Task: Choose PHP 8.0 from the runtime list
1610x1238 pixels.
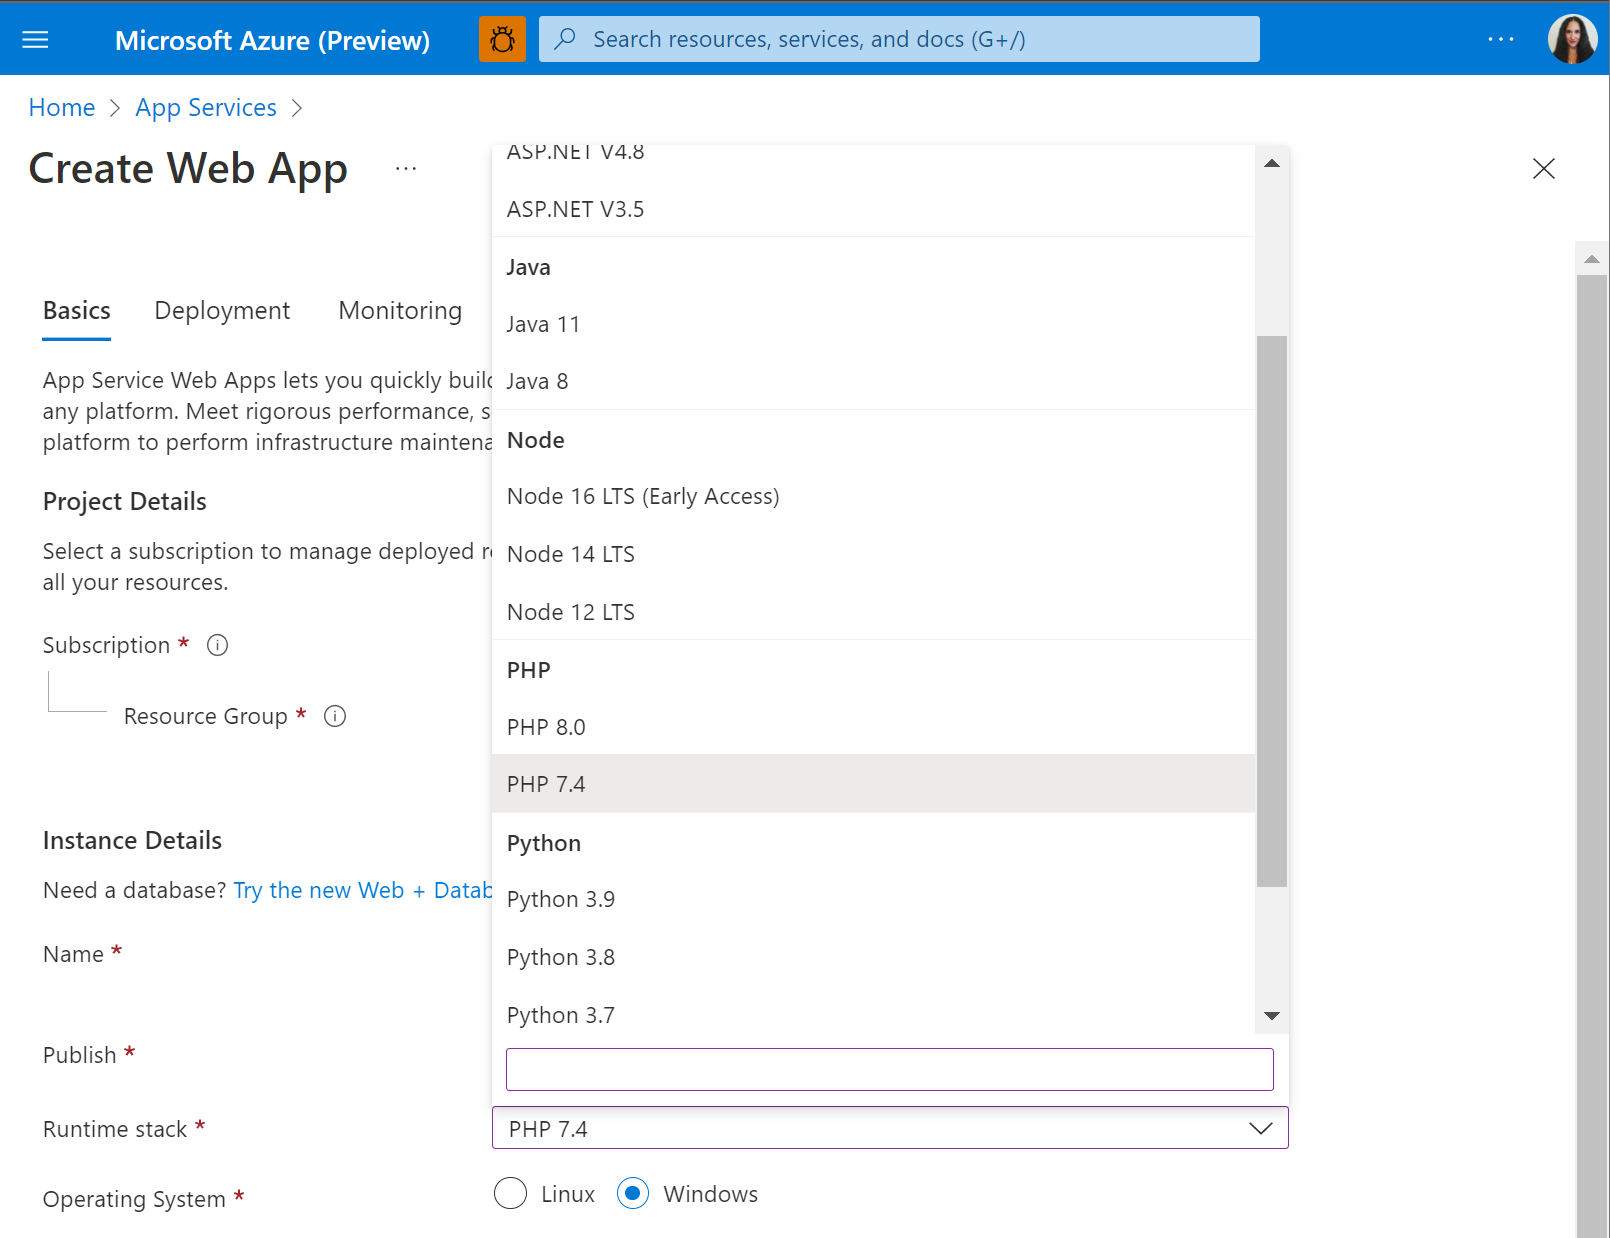Action: (546, 727)
